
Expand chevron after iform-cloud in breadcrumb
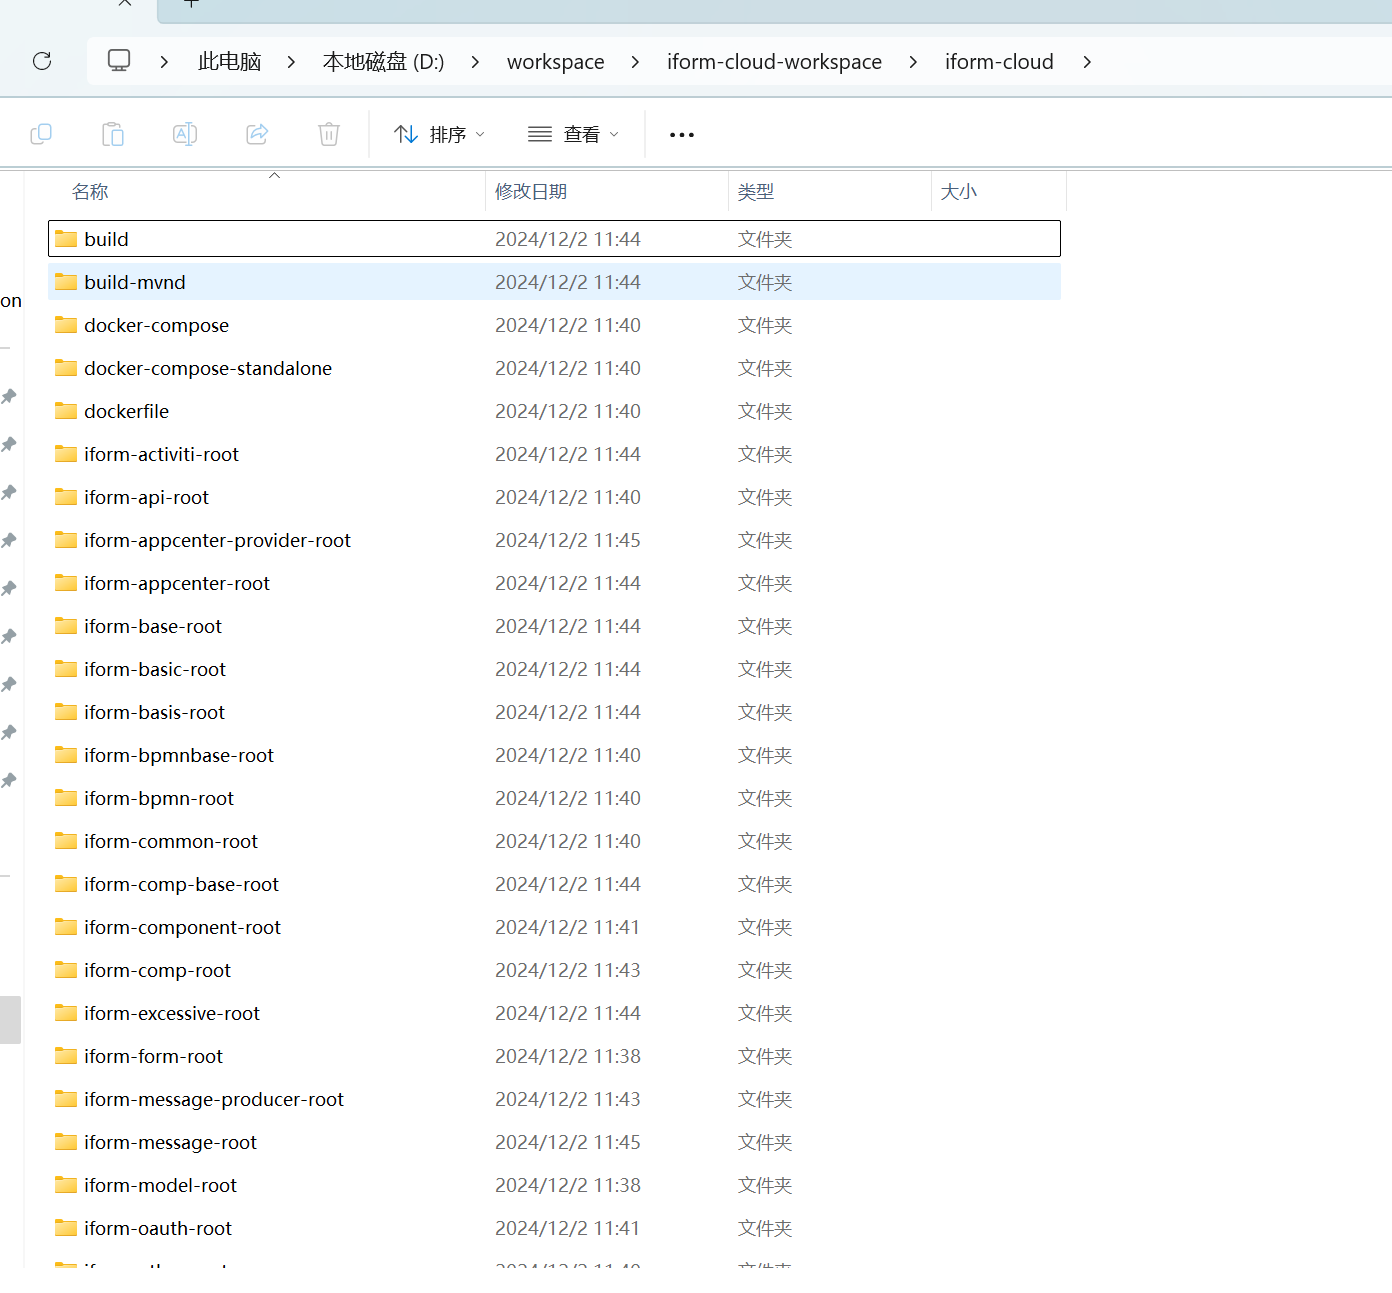coord(1087,62)
